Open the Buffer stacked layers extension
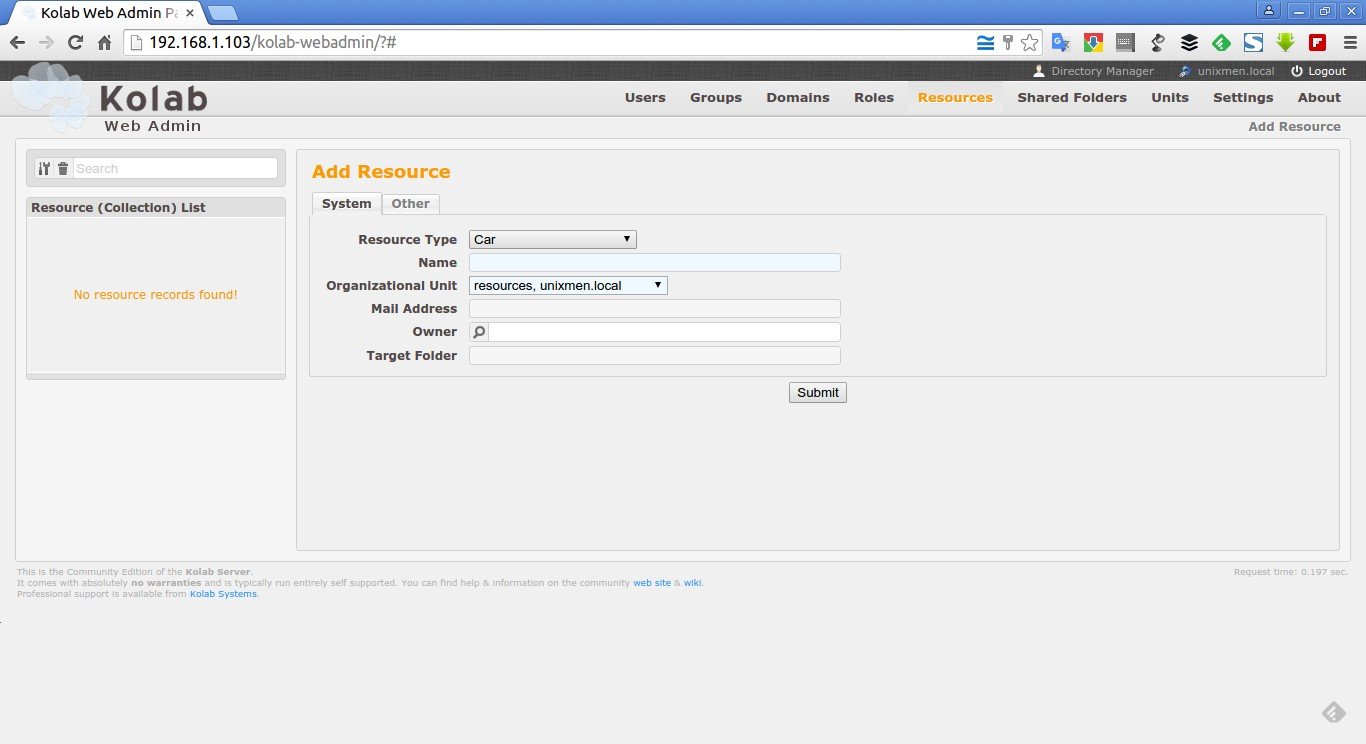 tap(1189, 43)
